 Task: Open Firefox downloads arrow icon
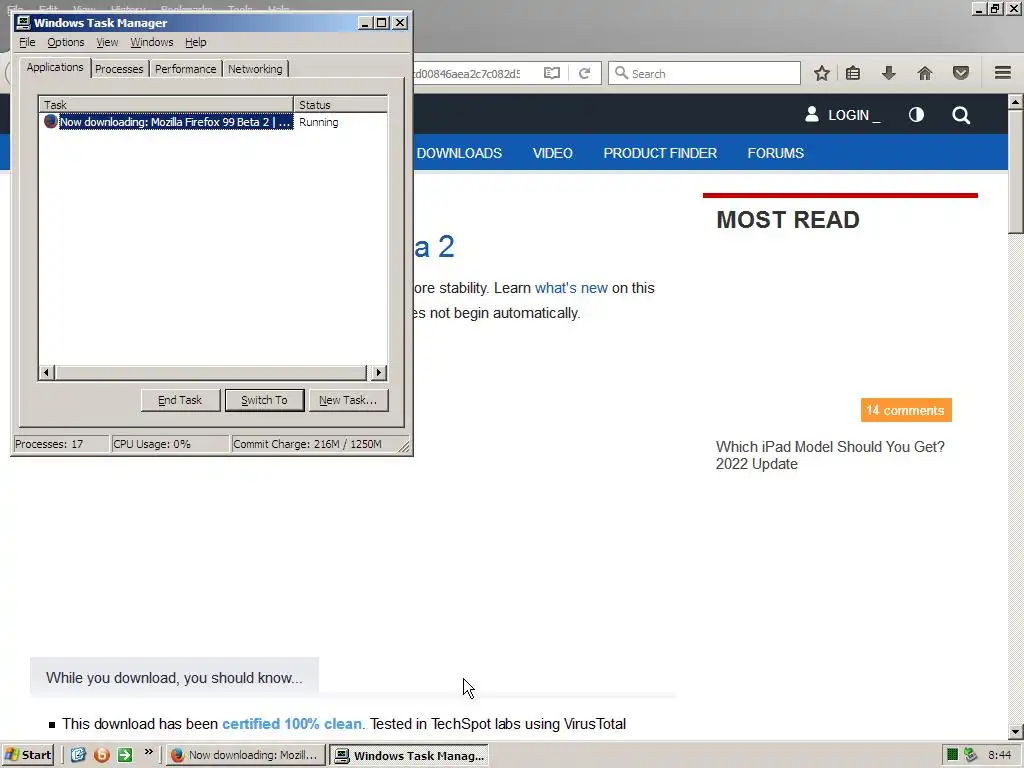888,73
